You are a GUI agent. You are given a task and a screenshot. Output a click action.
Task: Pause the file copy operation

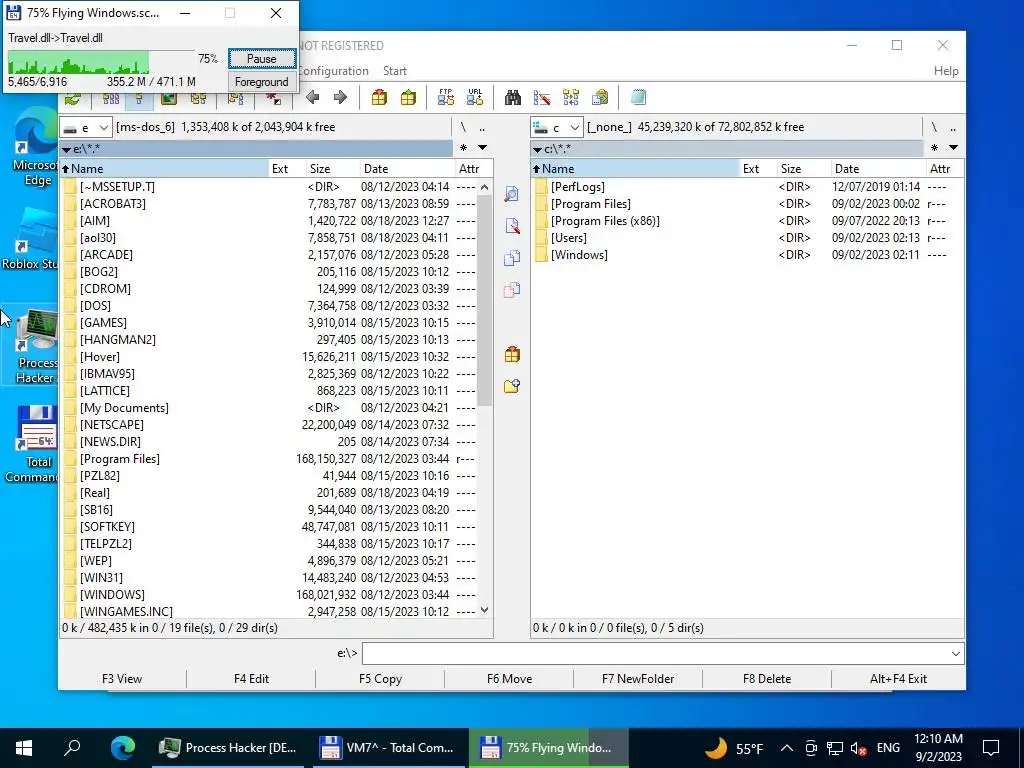click(x=262, y=59)
